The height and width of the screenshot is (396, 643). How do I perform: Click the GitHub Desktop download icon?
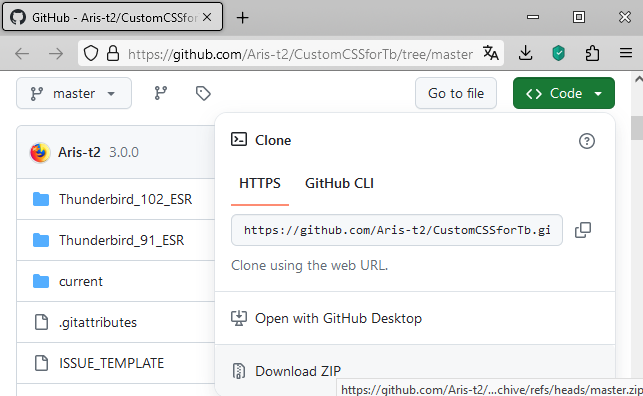point(239,318)
